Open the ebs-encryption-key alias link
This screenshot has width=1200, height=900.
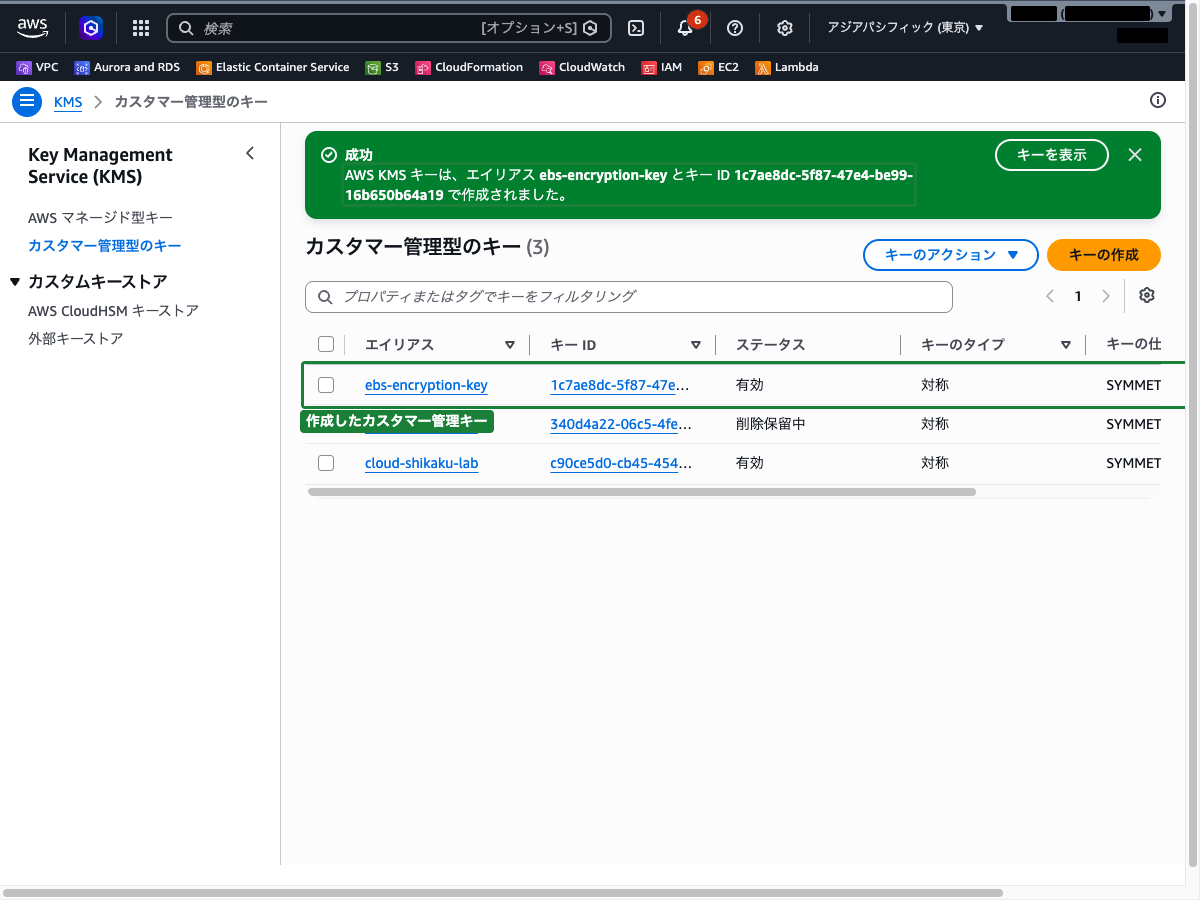tap(426, 385)
